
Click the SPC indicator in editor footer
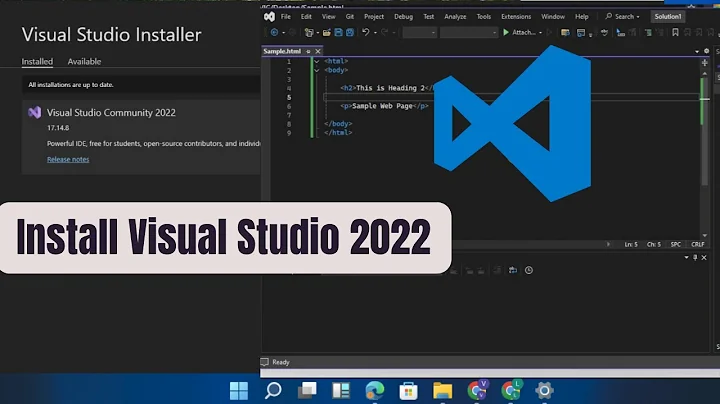point(675,244)
